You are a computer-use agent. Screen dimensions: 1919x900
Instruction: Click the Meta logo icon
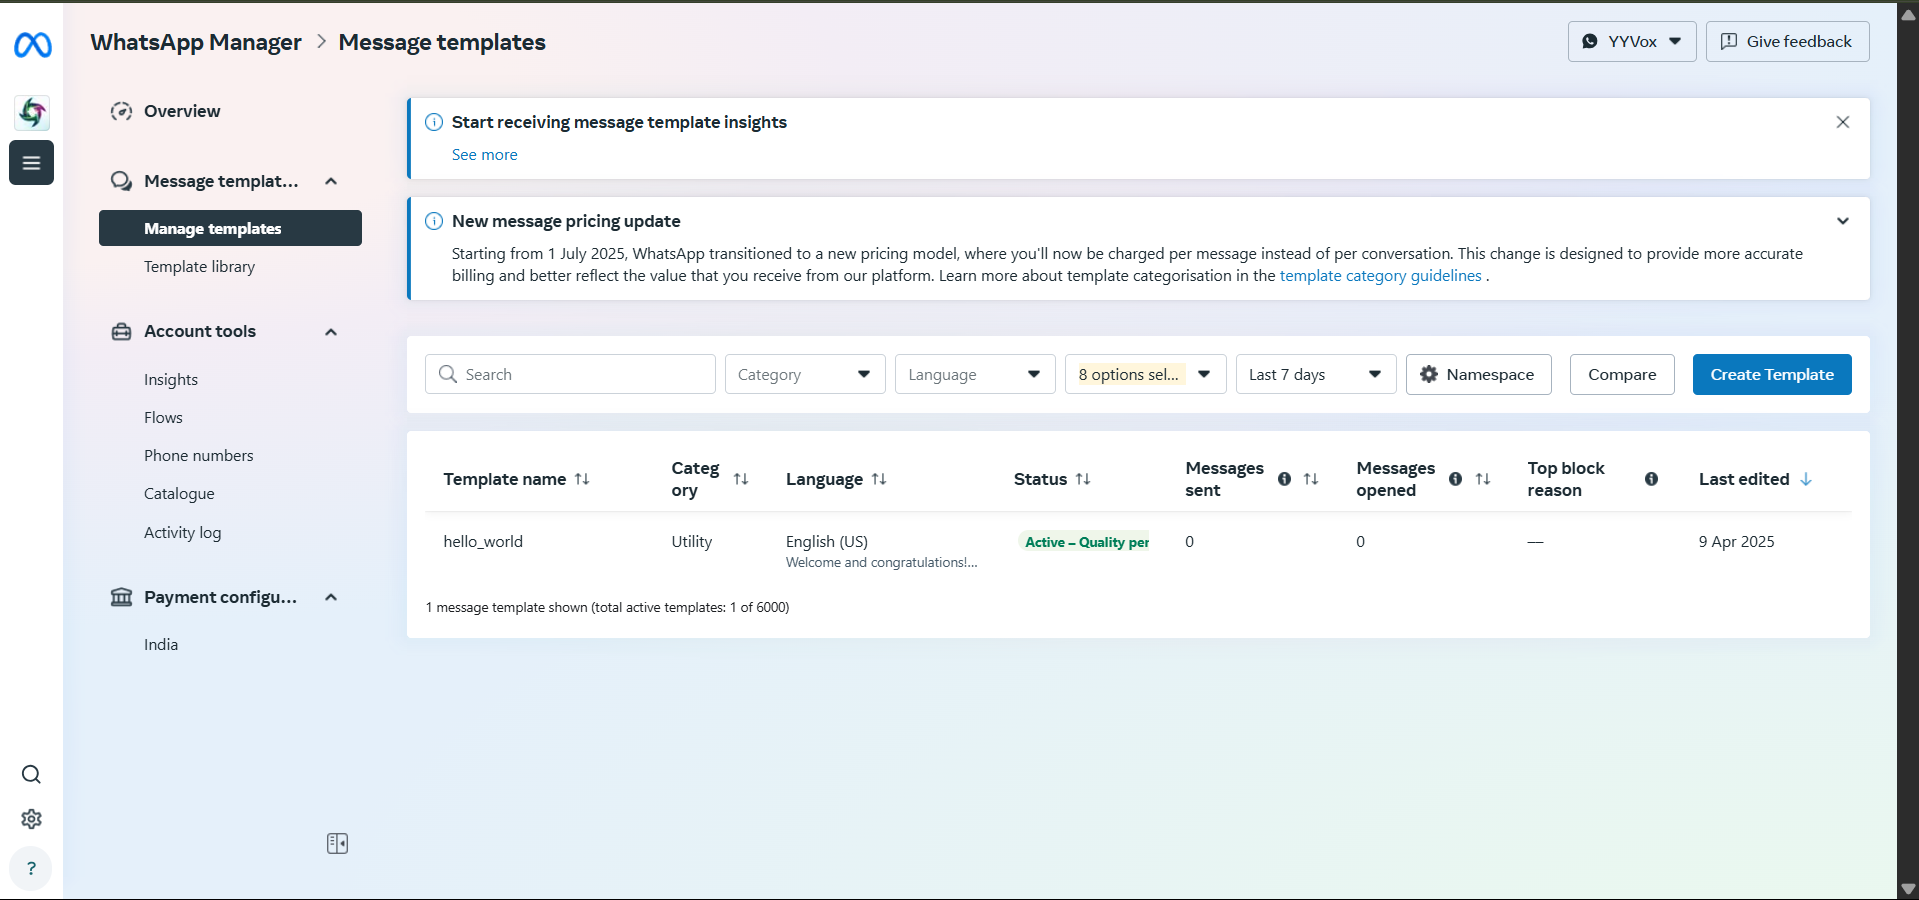(33, 45)
